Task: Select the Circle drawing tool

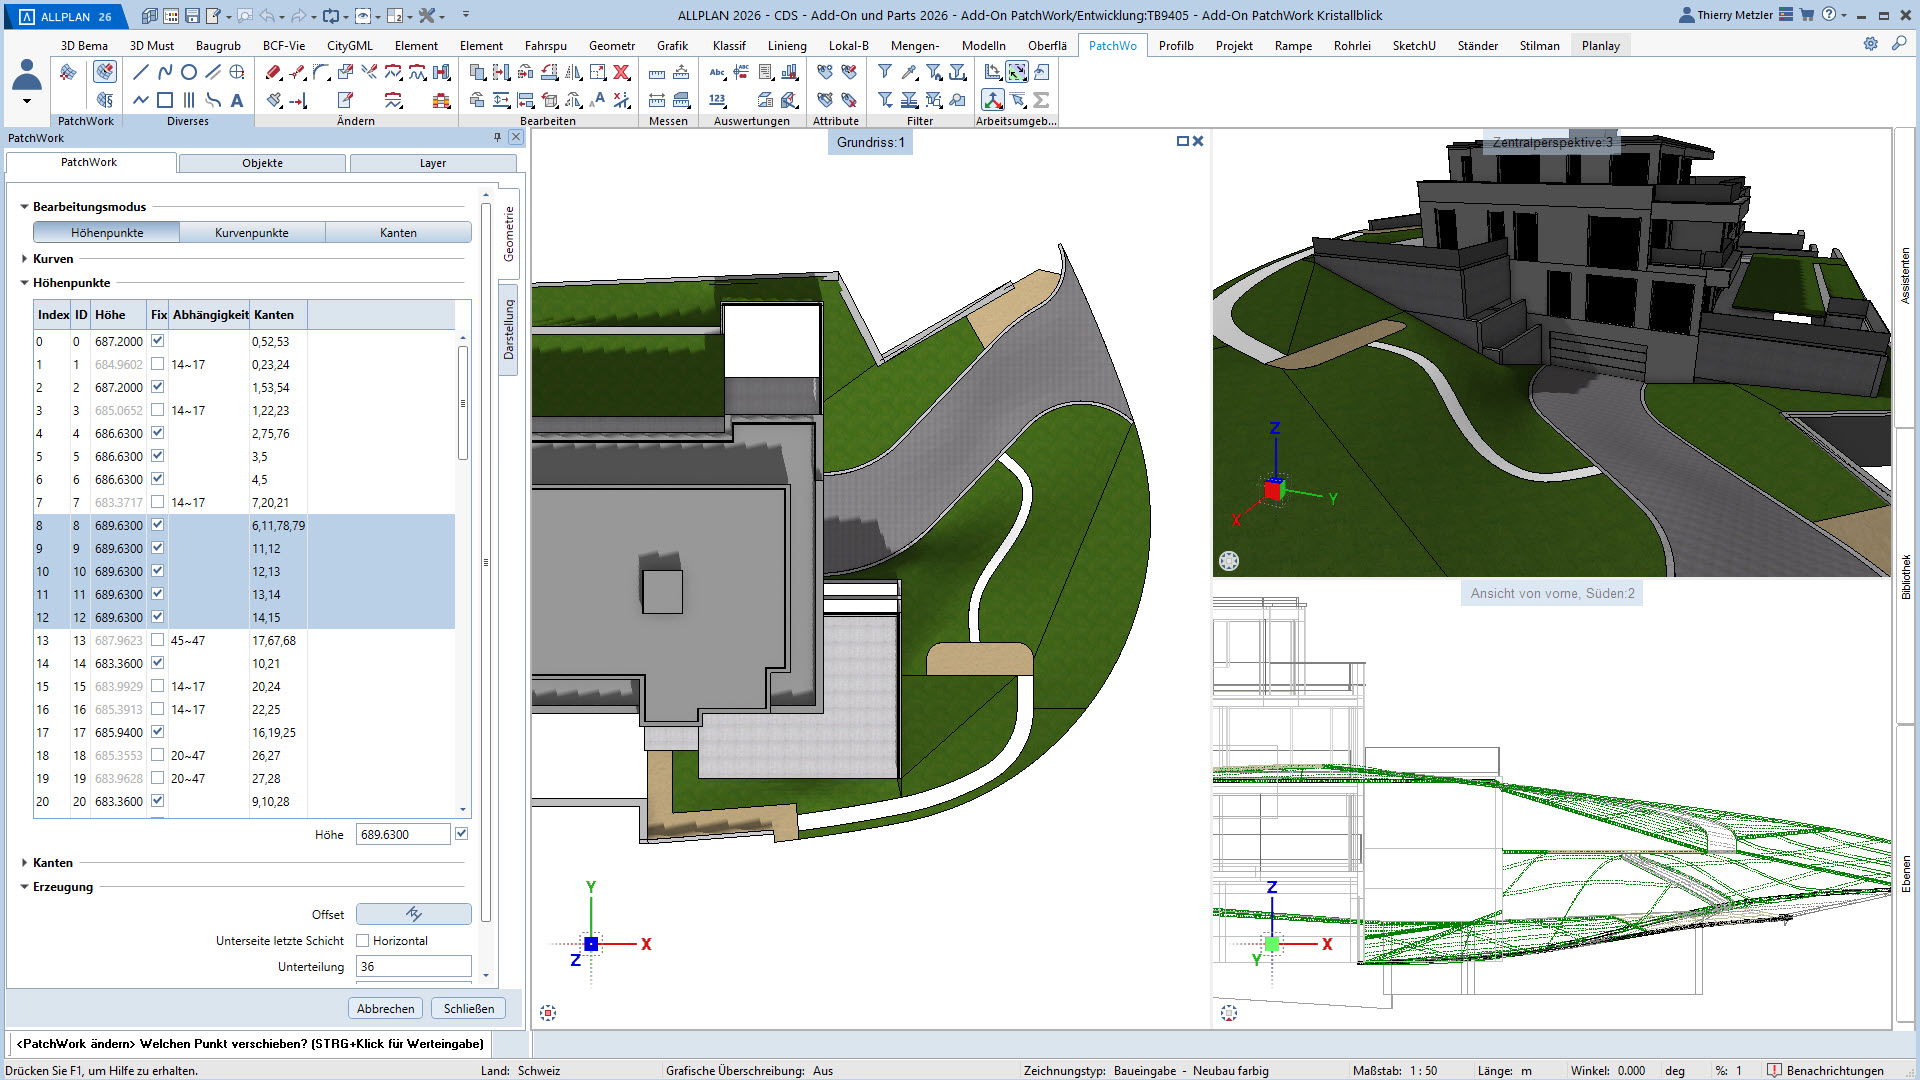Action: (189, 72)
